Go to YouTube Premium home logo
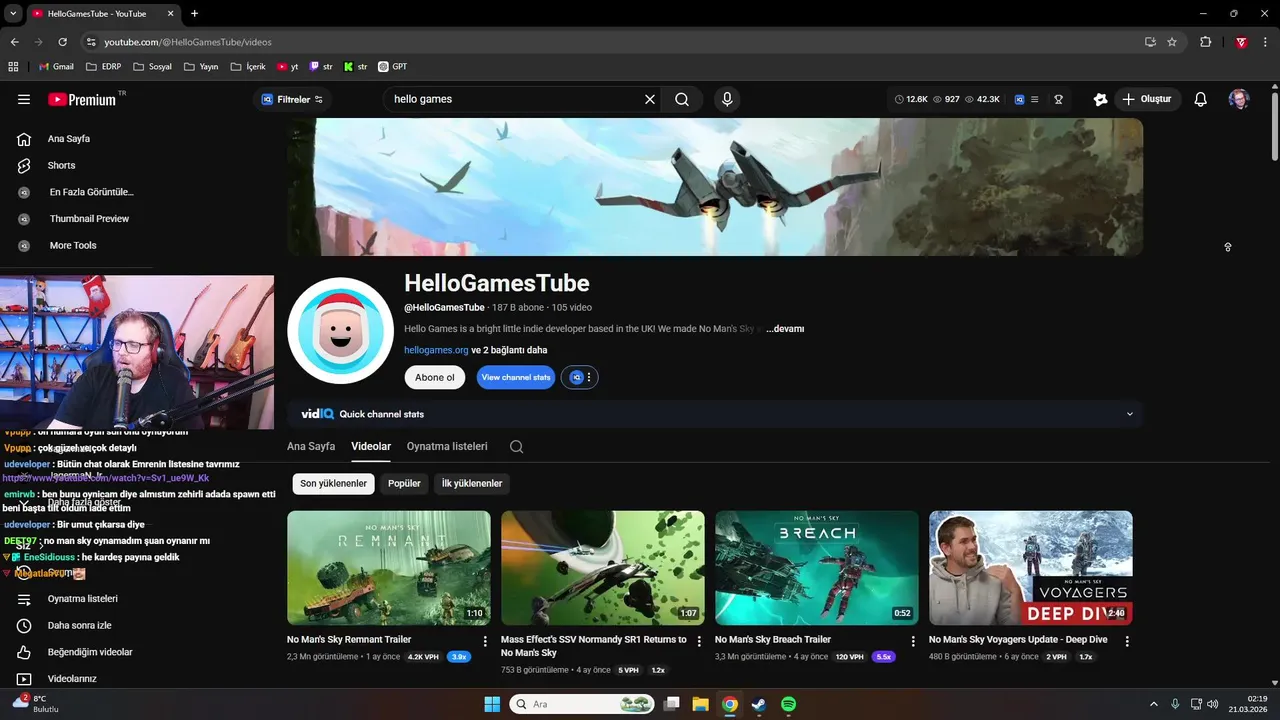This screenshot has width=1280, height=720. pos(82,99)
